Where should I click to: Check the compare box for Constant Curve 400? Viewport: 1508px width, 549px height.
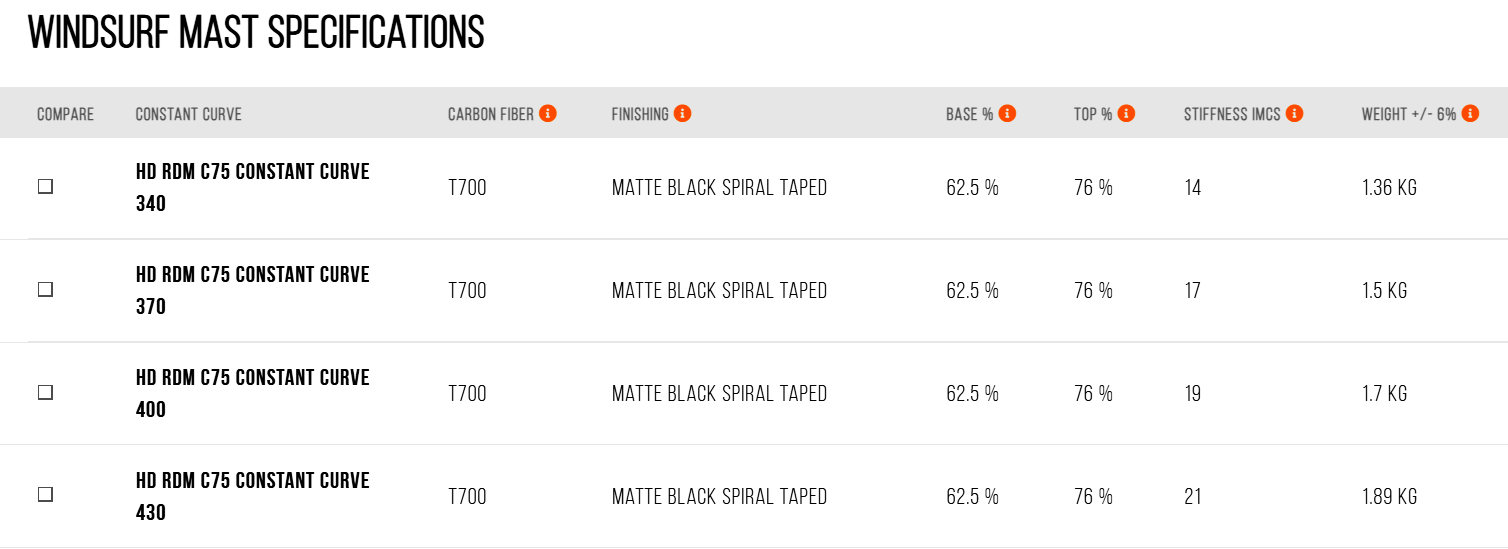tap(45, 392)
